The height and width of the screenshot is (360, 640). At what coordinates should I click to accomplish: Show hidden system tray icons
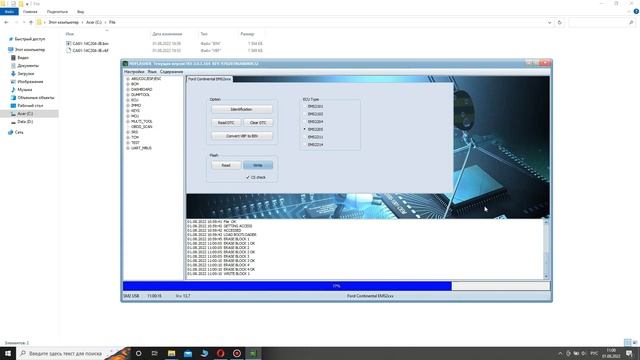(560, 353)
